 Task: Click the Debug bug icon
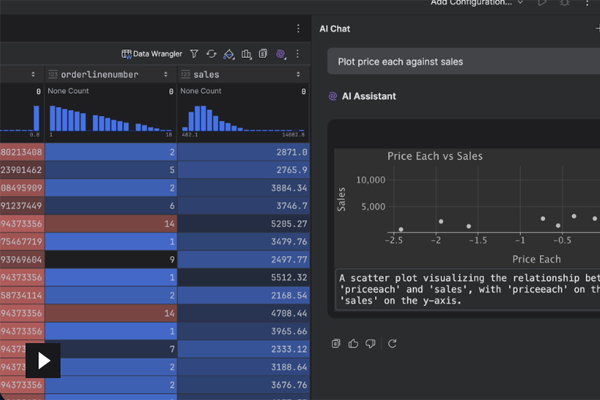click(x=564, y=3)
